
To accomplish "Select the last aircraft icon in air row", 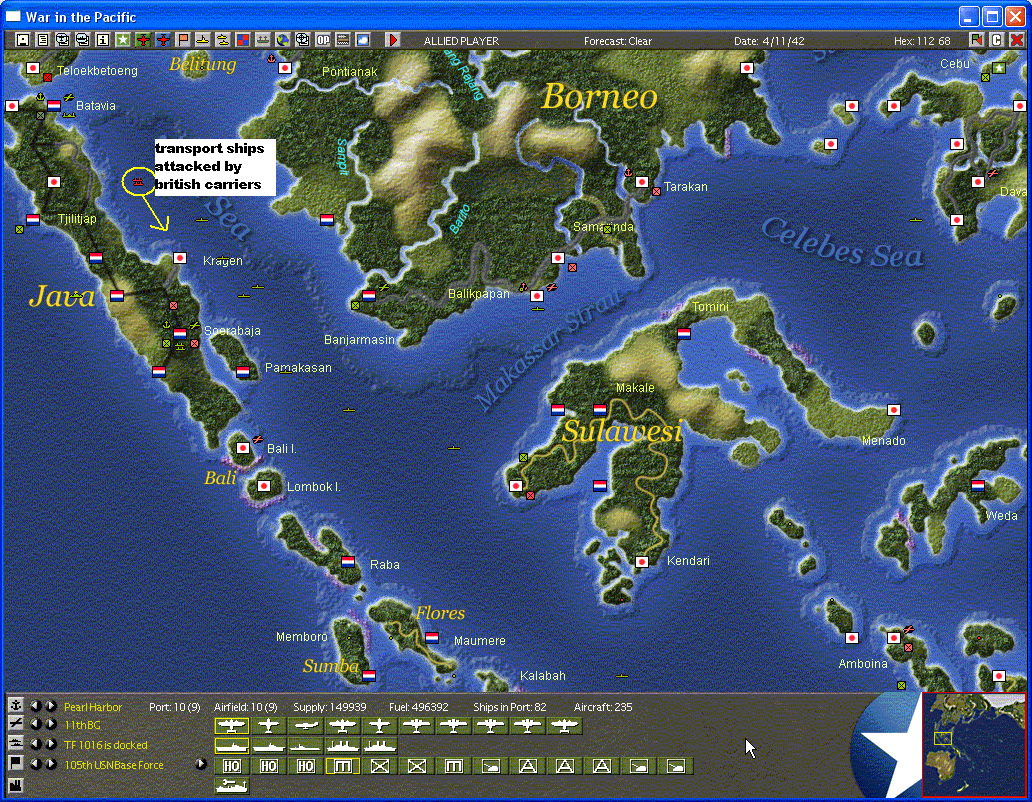I will coord(564,726).
